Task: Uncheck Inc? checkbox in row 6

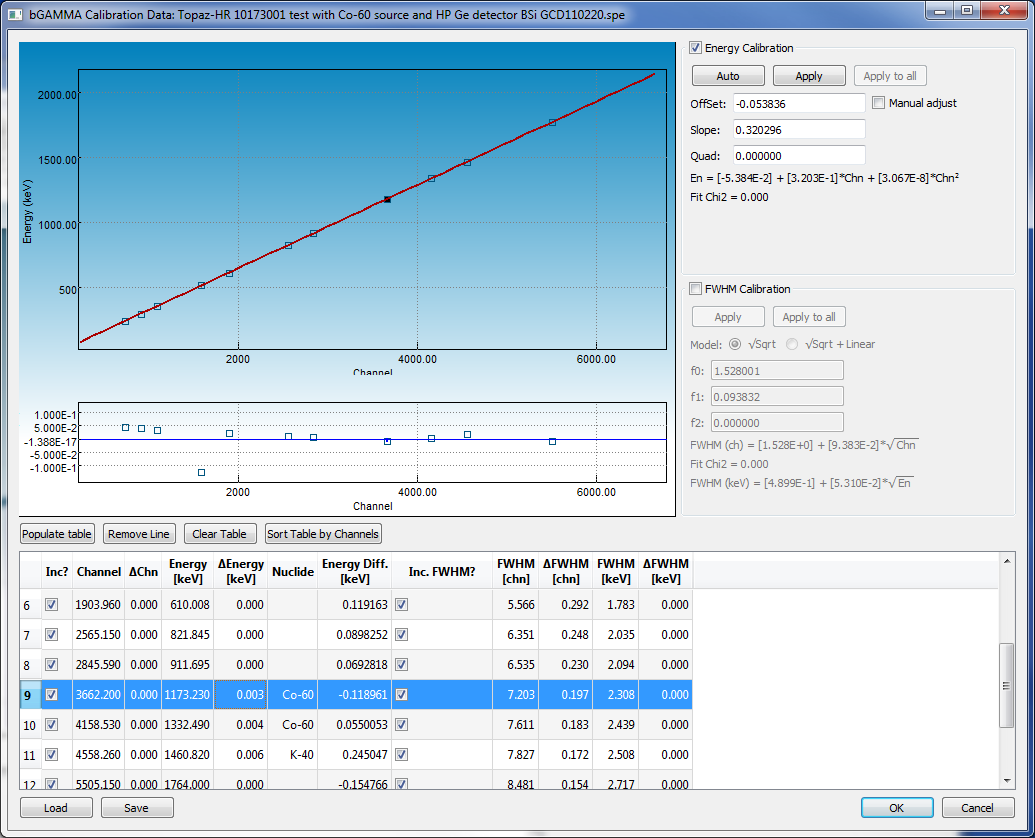Action: click(51, 604)
